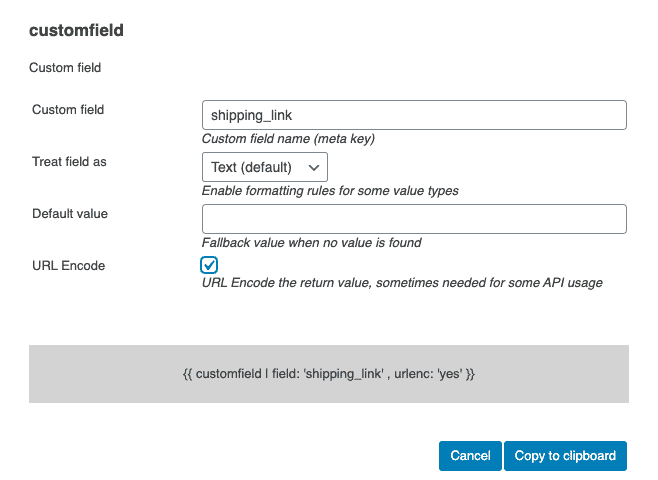Click the bold 'customfield' heading
Image resolution: width=658 pixels, height=480 pixels.
pos(76,31)
